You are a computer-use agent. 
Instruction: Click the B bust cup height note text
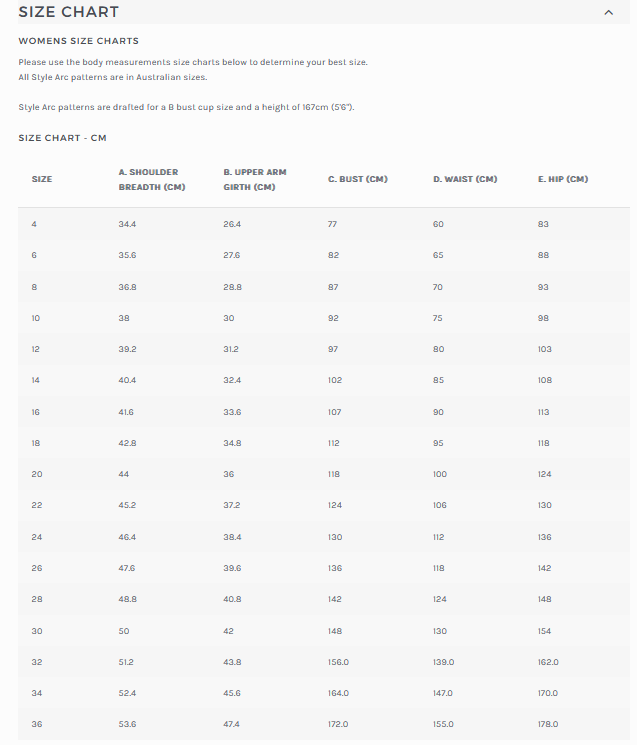point(187,106)
